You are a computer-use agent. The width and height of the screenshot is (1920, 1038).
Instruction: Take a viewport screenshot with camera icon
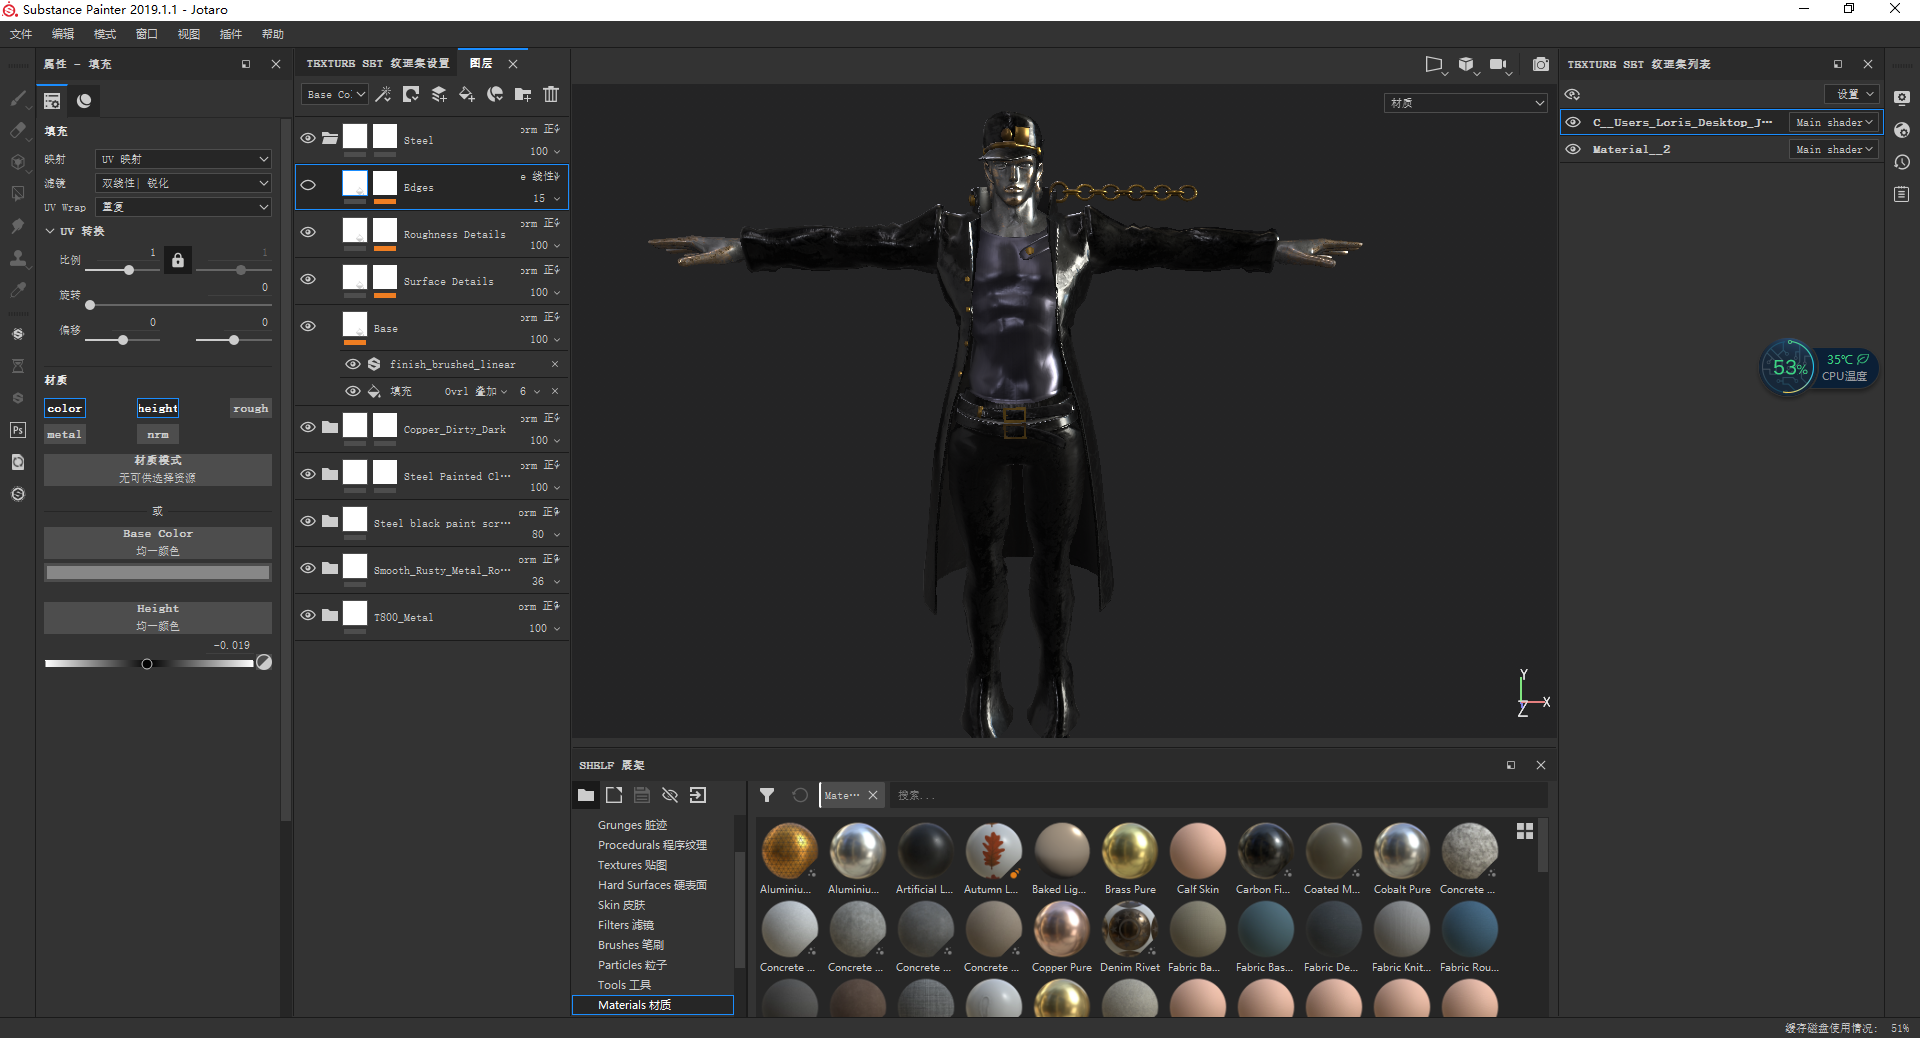click(1541, 64)
